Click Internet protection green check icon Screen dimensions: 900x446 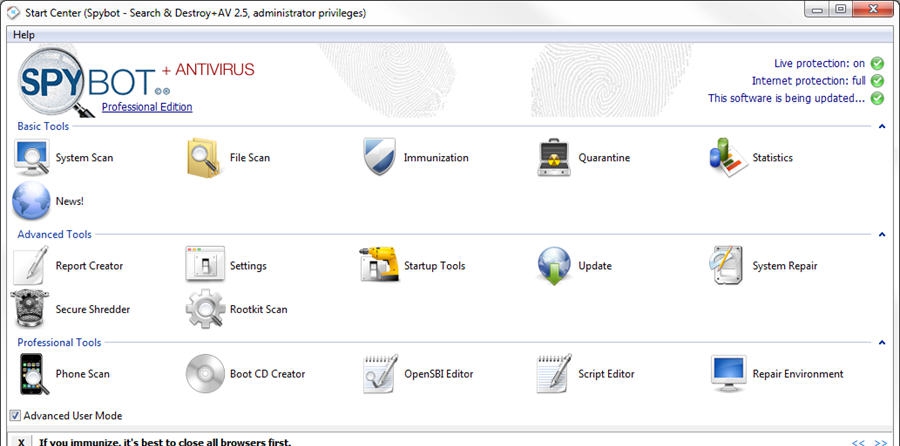877,81
